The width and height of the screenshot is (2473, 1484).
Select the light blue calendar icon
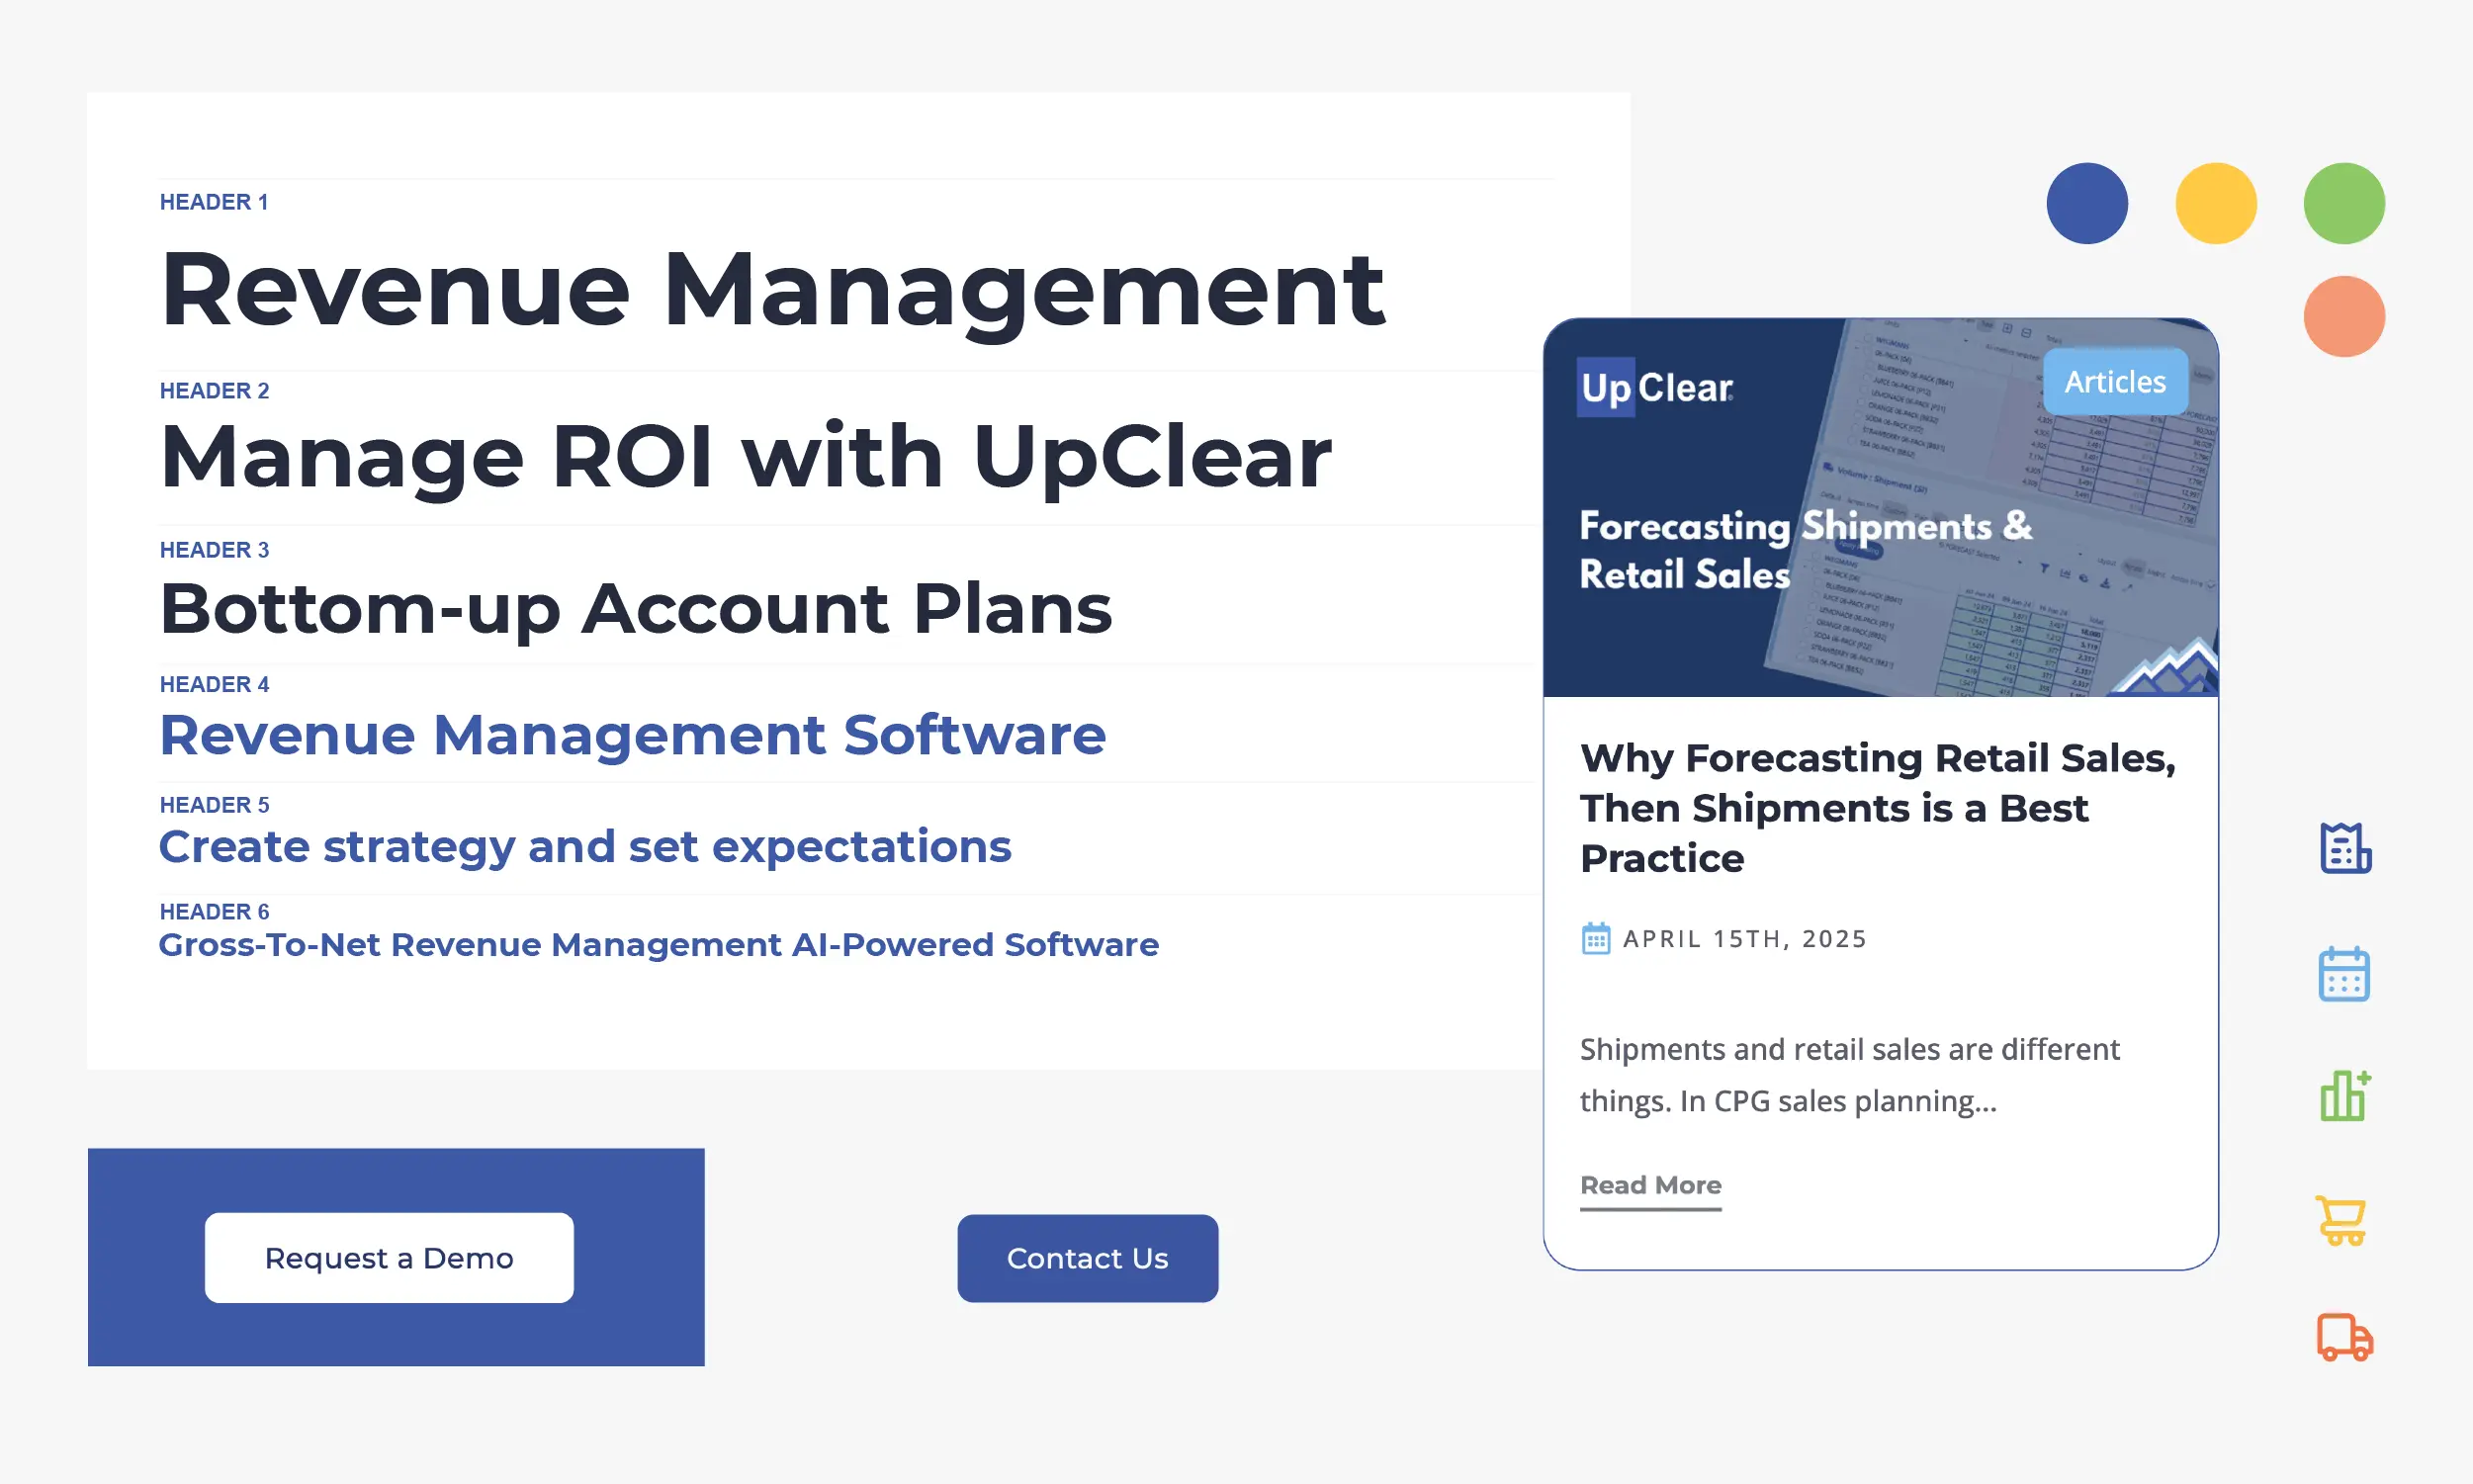pyautogui.click(x=2344, y=973)
